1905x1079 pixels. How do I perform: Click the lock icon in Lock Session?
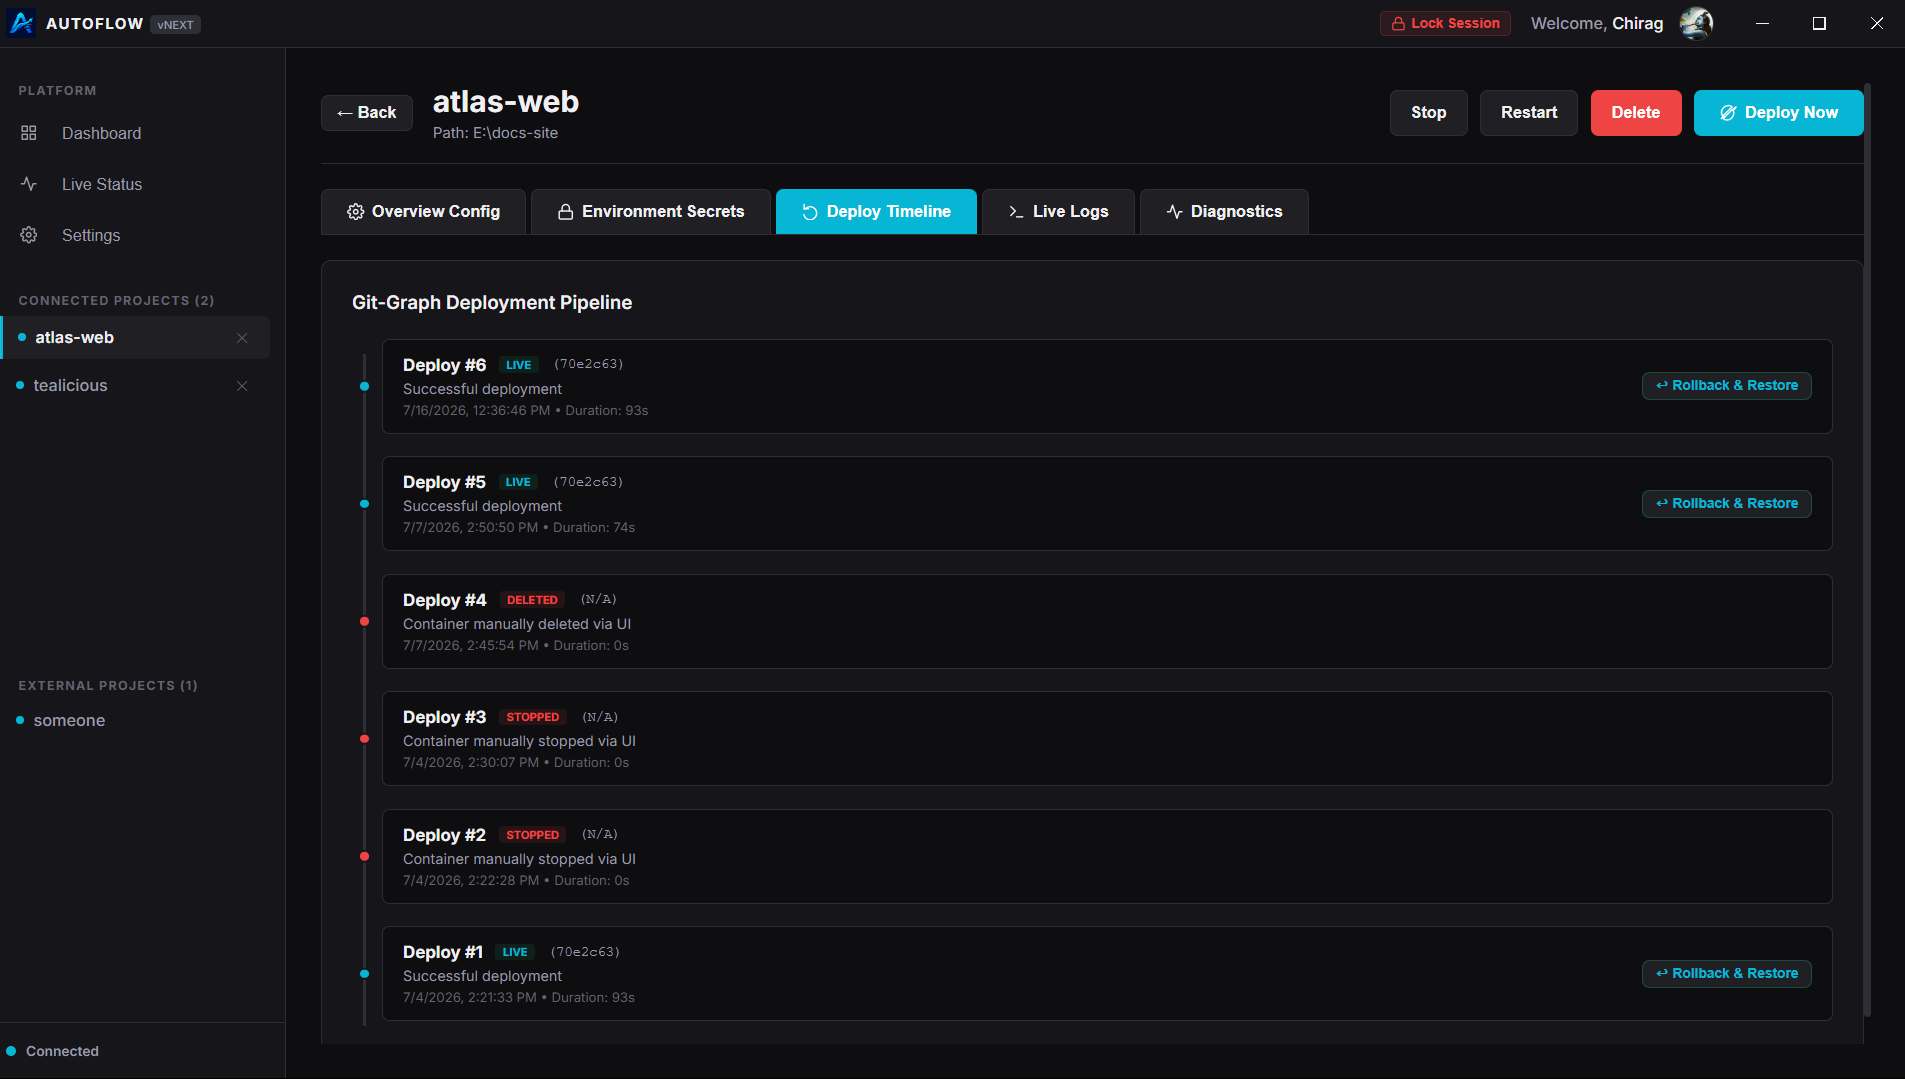[x=1398, y=23]
